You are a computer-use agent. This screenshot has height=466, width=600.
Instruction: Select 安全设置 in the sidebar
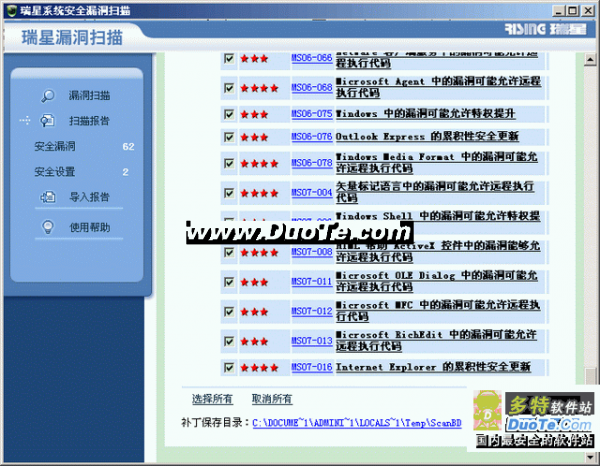(55, 172)
